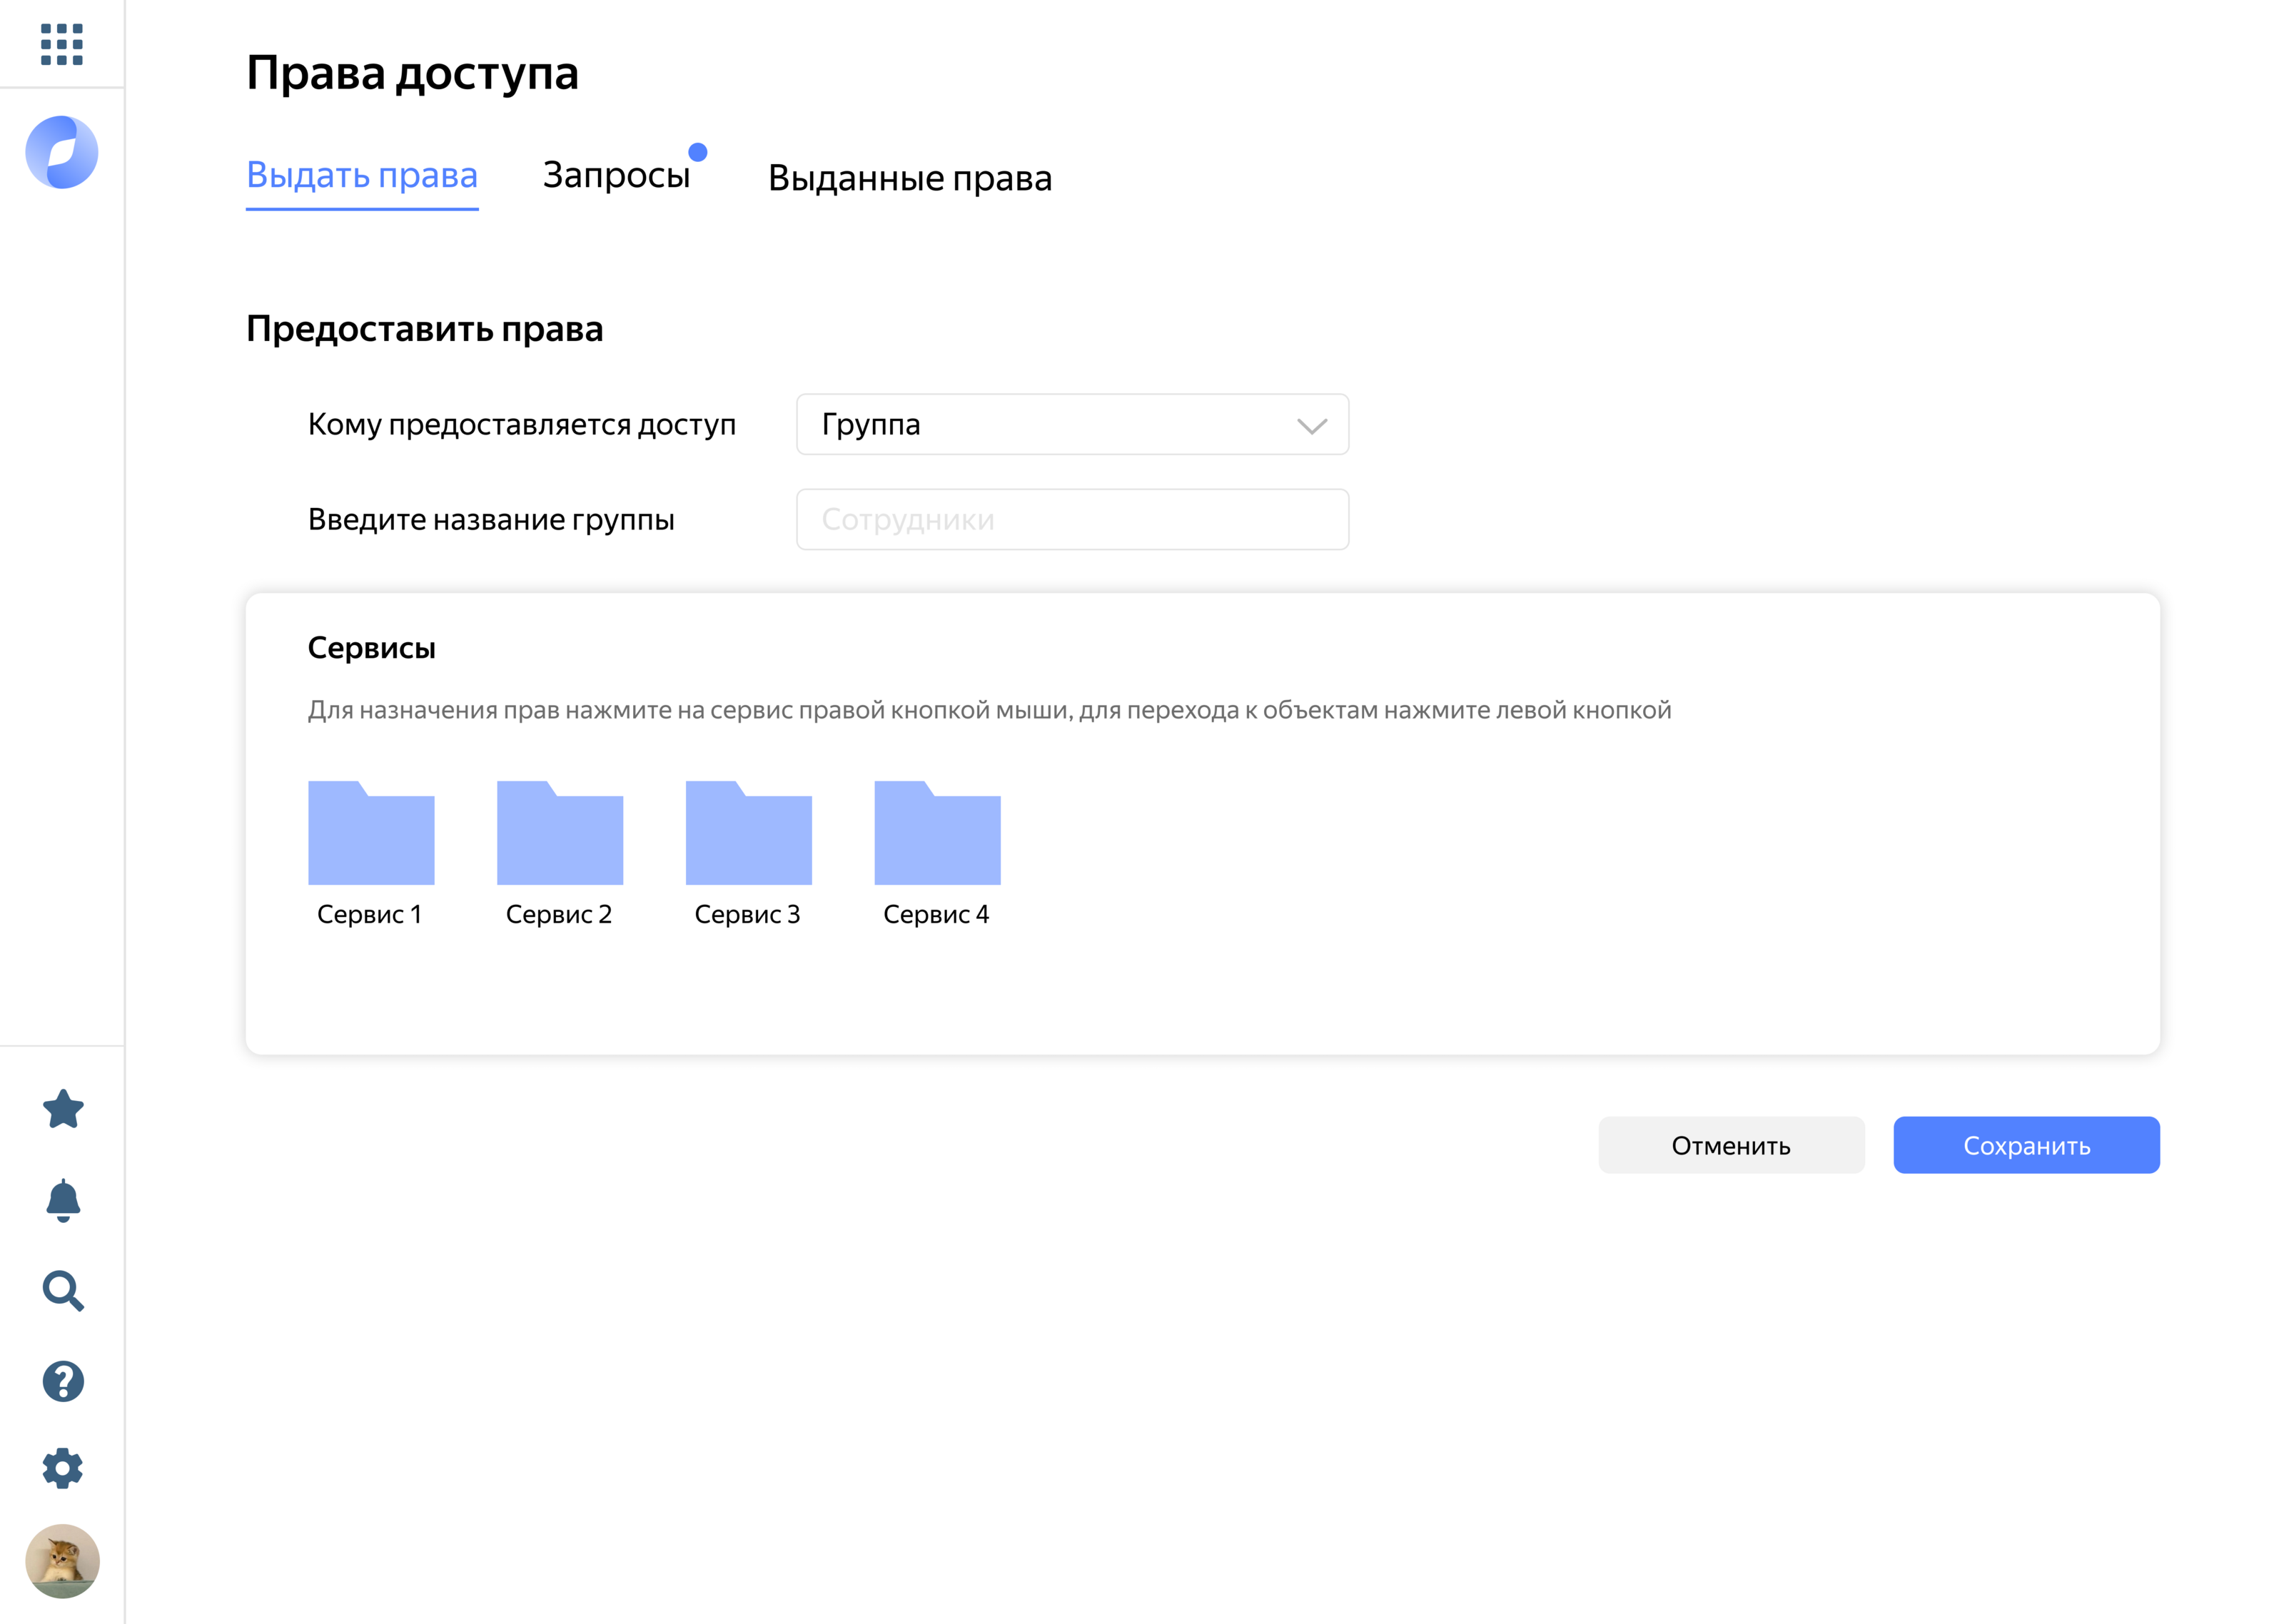
Task: Click the Сервис 4 folder
Action: pyautogui.click(x=937, y=834)
